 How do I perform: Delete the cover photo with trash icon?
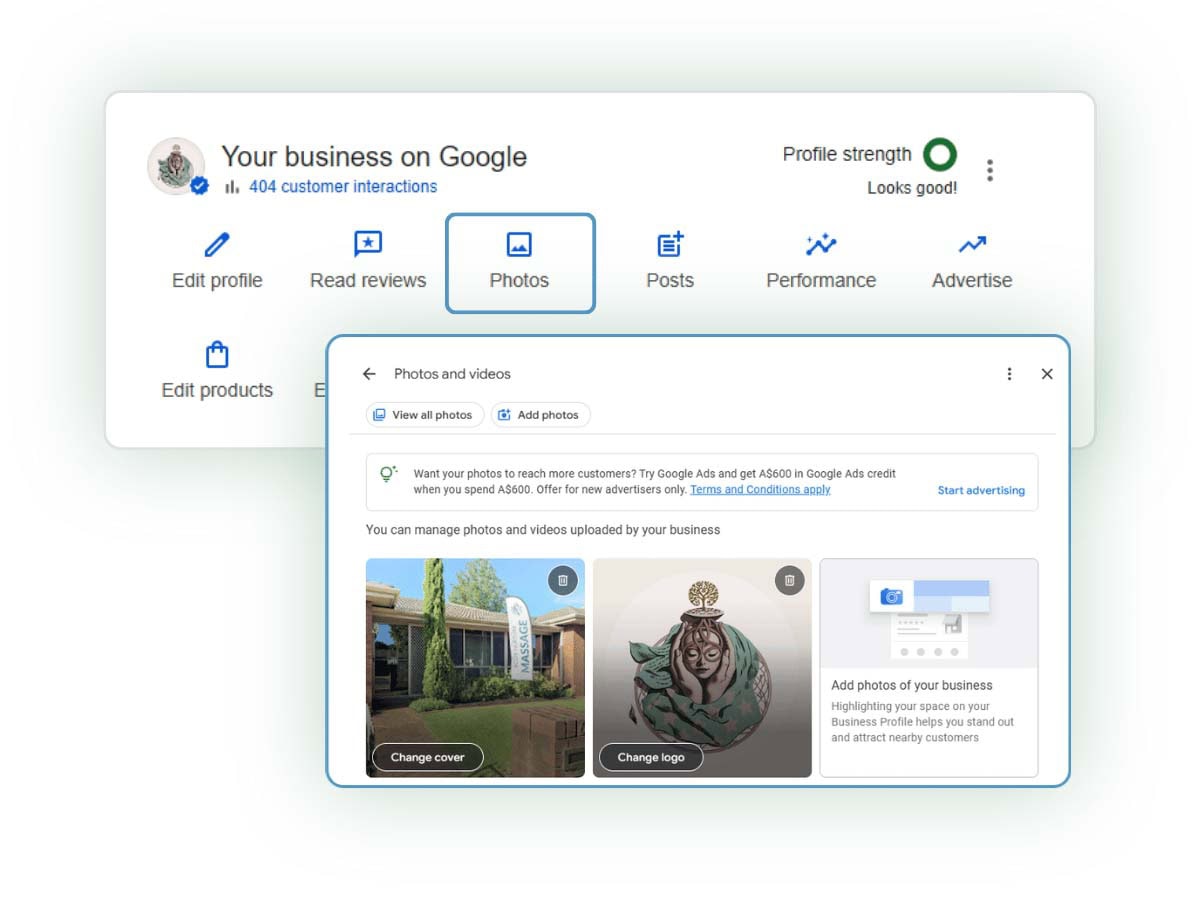pyautogui.click(x=563, y=580)
